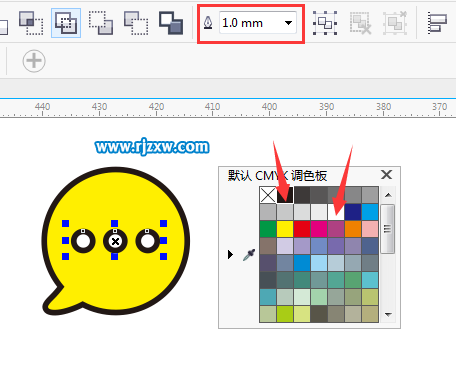
Task: Choose the yellow color swatch
Action: coord(285,229)
